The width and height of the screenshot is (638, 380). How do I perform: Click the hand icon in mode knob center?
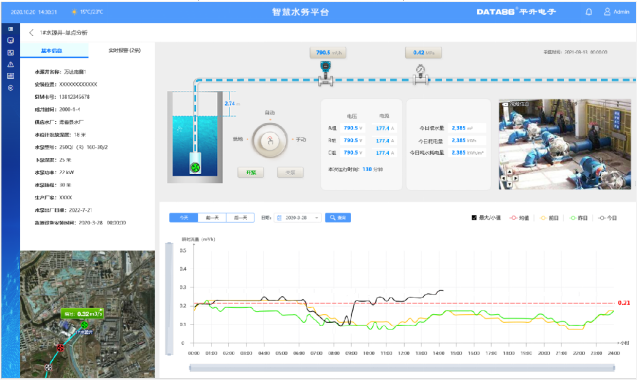tap(270, 141)
